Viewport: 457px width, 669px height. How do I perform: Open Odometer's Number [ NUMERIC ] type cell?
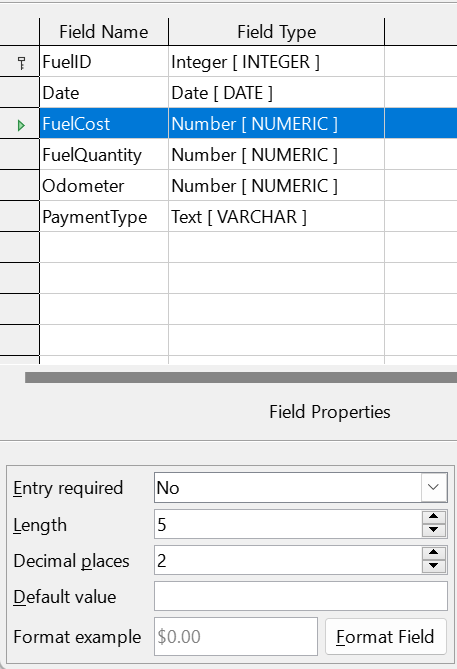click(x=277, y=186)
